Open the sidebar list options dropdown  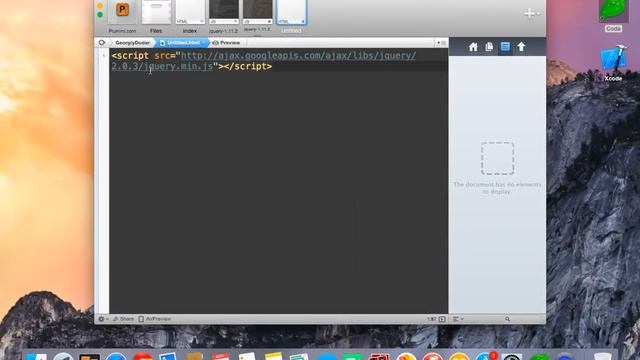tap(458, 319)
